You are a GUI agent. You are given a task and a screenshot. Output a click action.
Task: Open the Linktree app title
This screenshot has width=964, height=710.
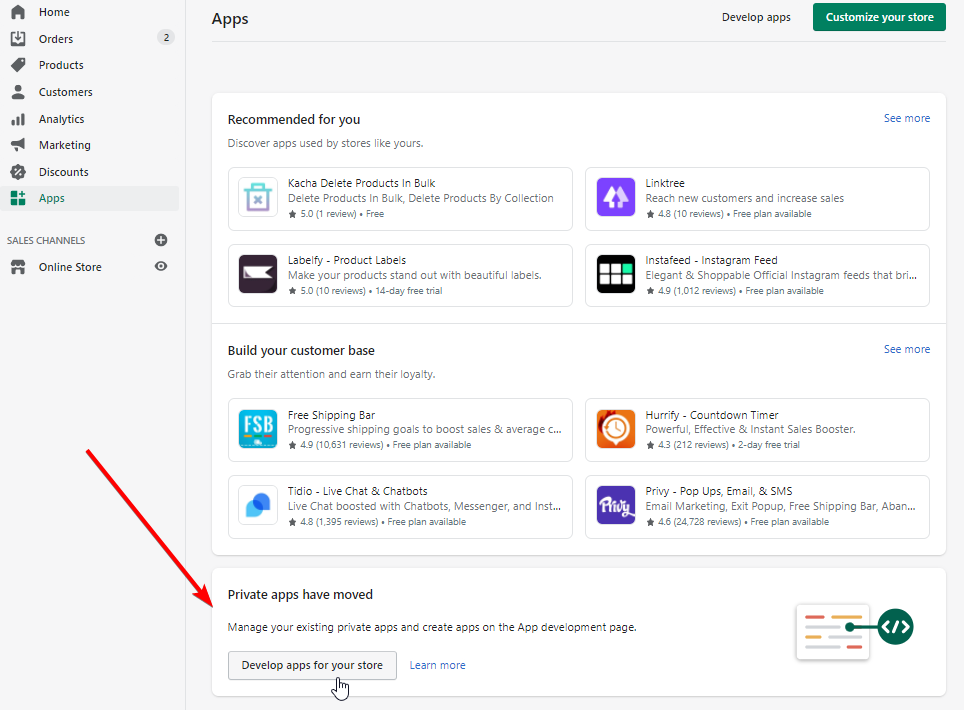tap(665, 183)
